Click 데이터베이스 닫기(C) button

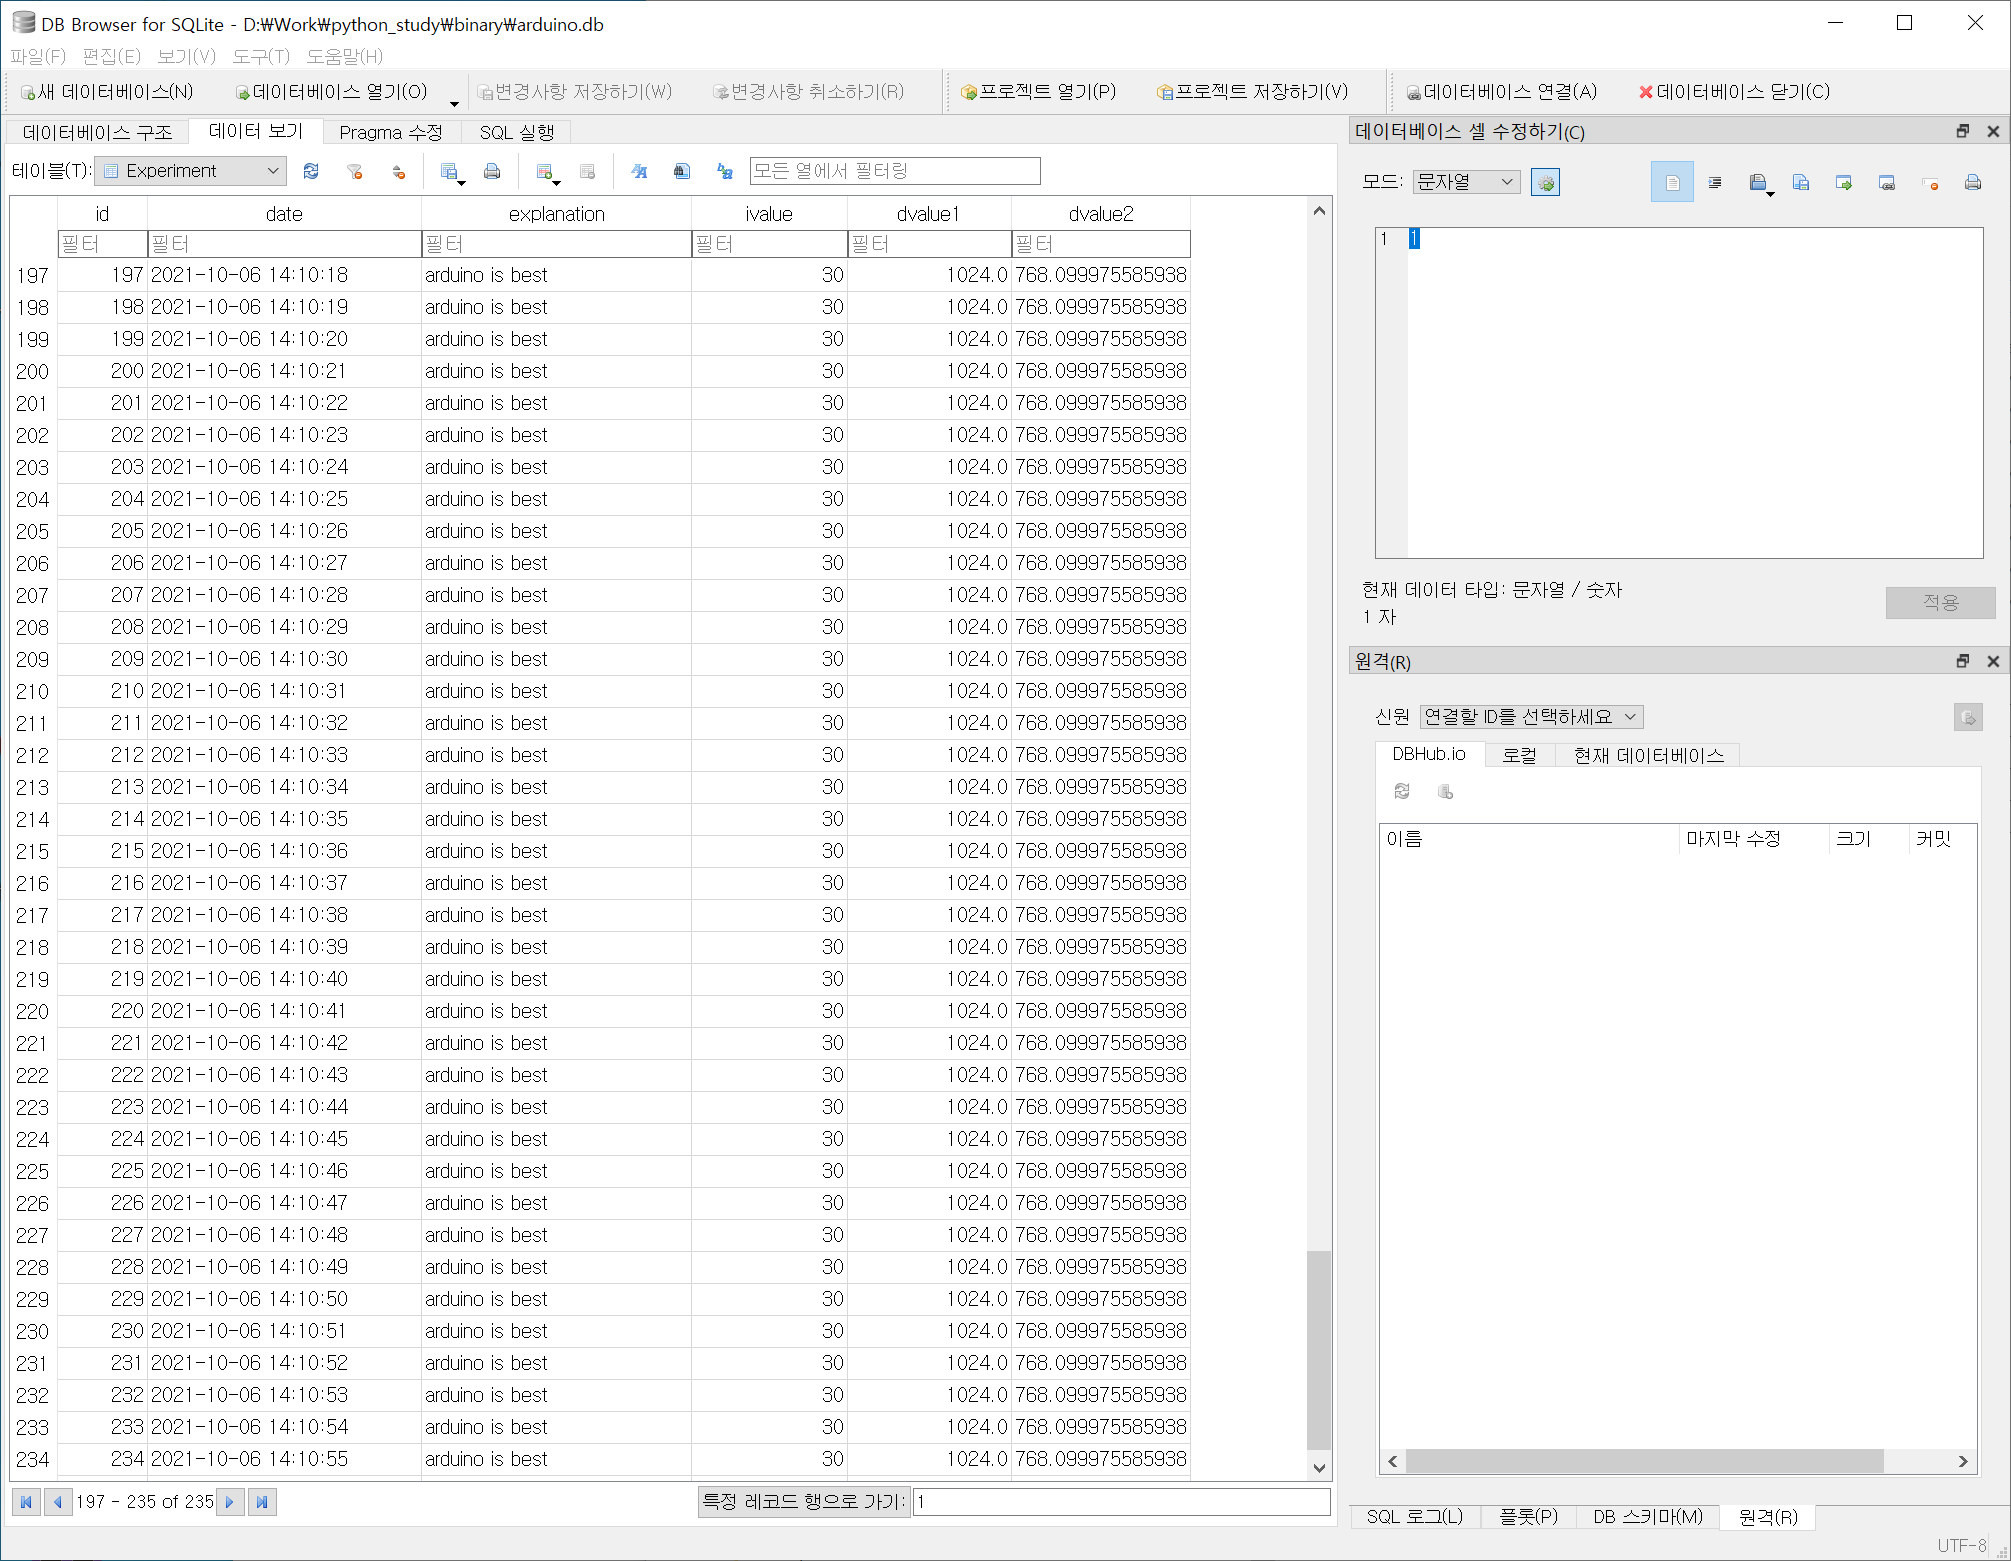1734,92
